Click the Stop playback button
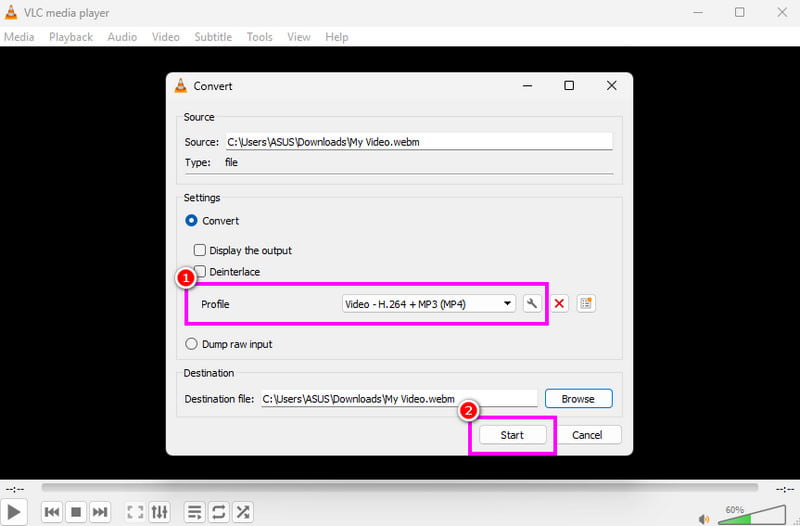This screenshot has width=800, height=526. point(75,512)
